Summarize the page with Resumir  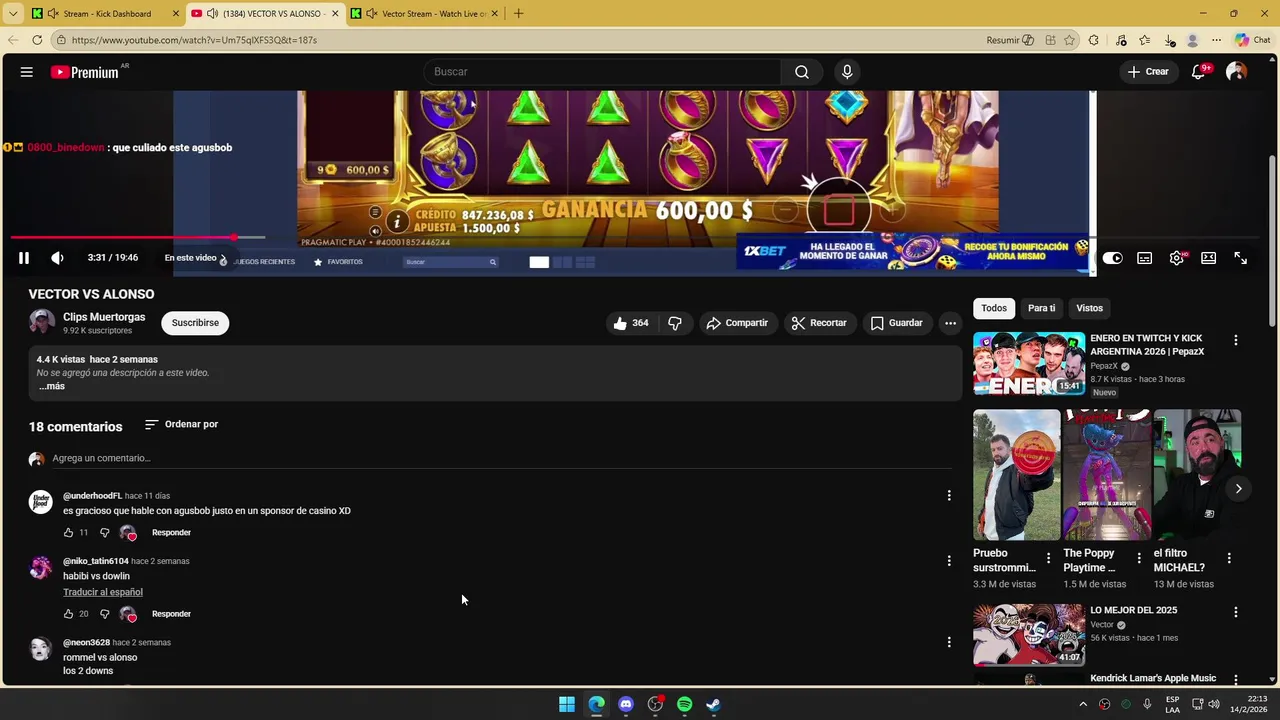[x=1010, y=40]
